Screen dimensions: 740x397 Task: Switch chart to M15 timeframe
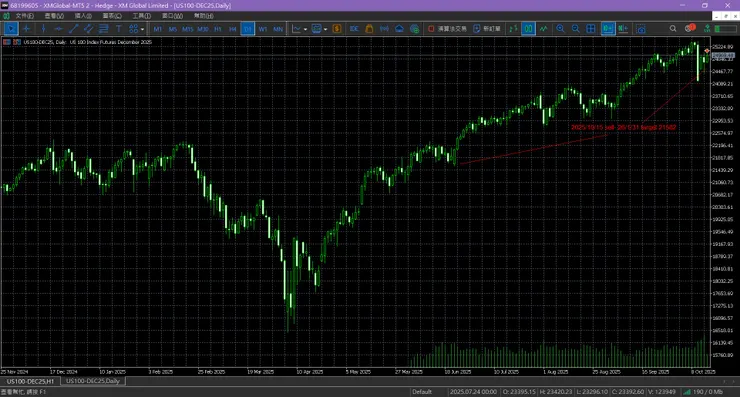(x=188, y=29)
